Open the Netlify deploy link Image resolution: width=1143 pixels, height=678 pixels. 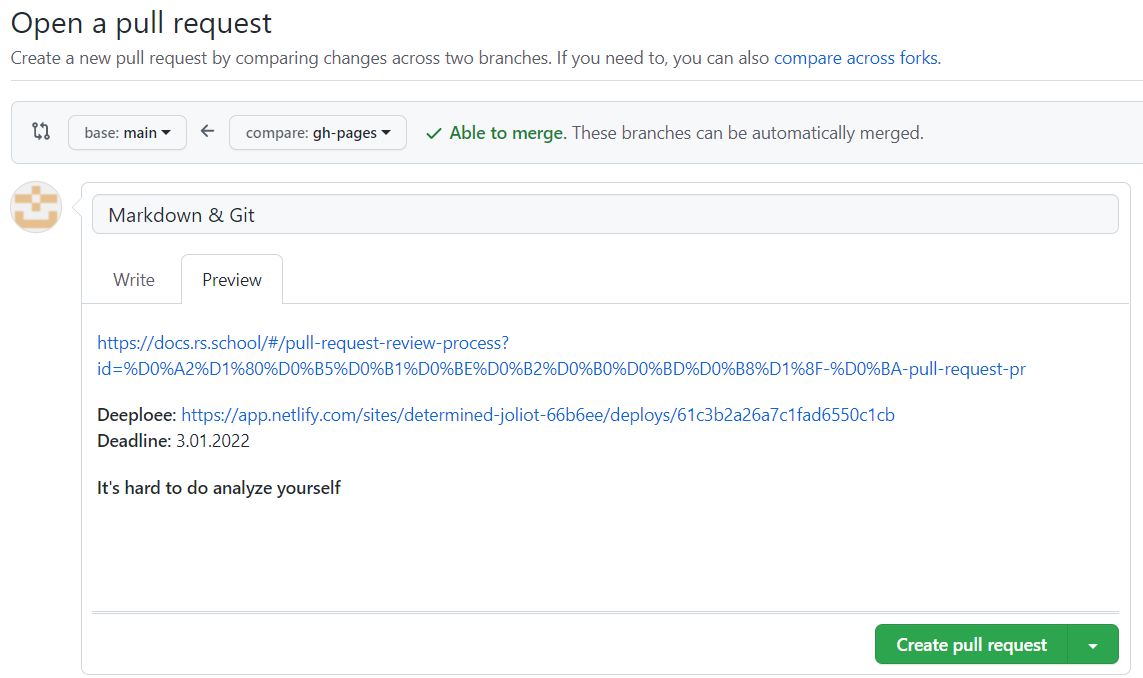[537, 415]
